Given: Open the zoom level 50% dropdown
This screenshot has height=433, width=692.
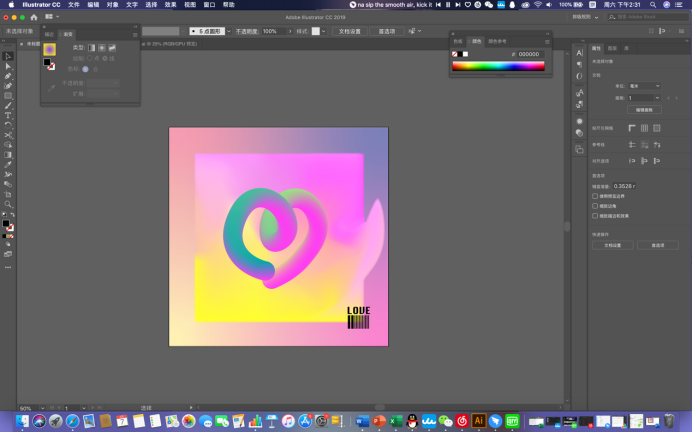Looking at the screenshot, I should [x=42, y=408].
